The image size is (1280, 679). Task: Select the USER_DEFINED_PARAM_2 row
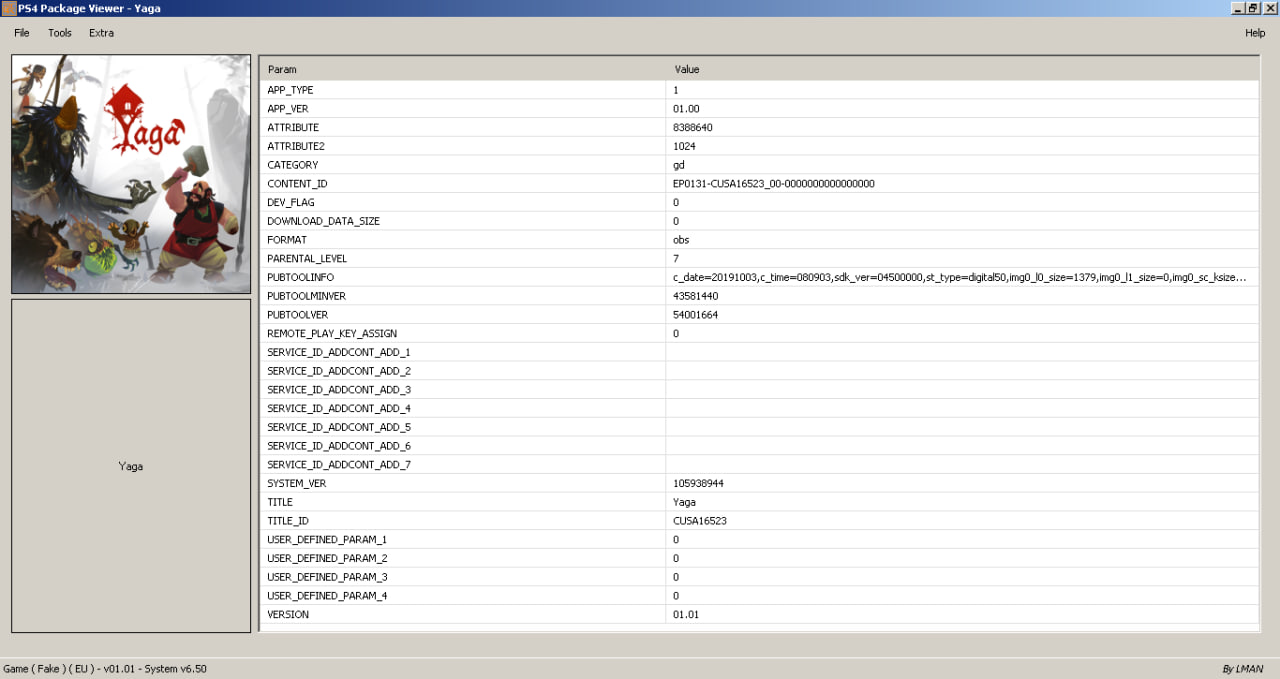click(760, 558)
